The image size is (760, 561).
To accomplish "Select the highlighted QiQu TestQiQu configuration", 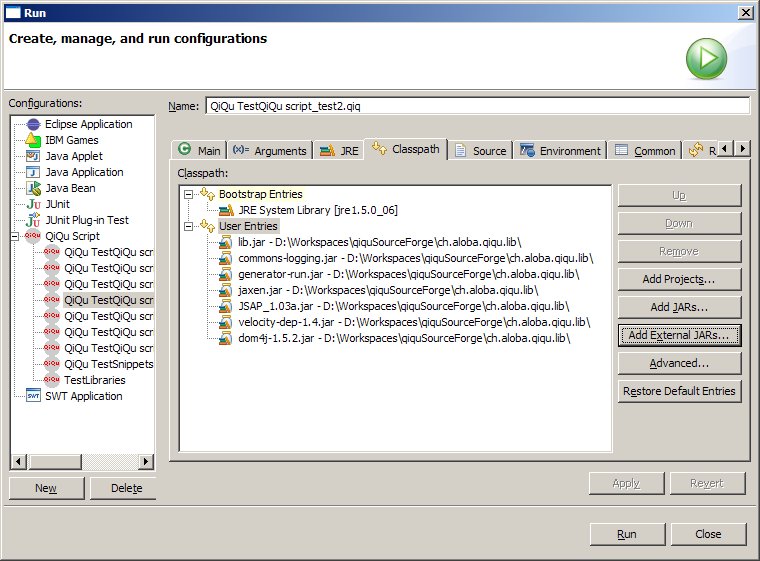I will click(x=109, y=300).
